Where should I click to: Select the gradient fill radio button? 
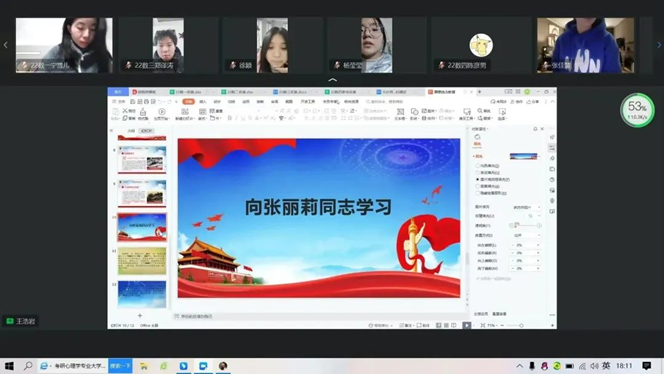coord(478,172)
